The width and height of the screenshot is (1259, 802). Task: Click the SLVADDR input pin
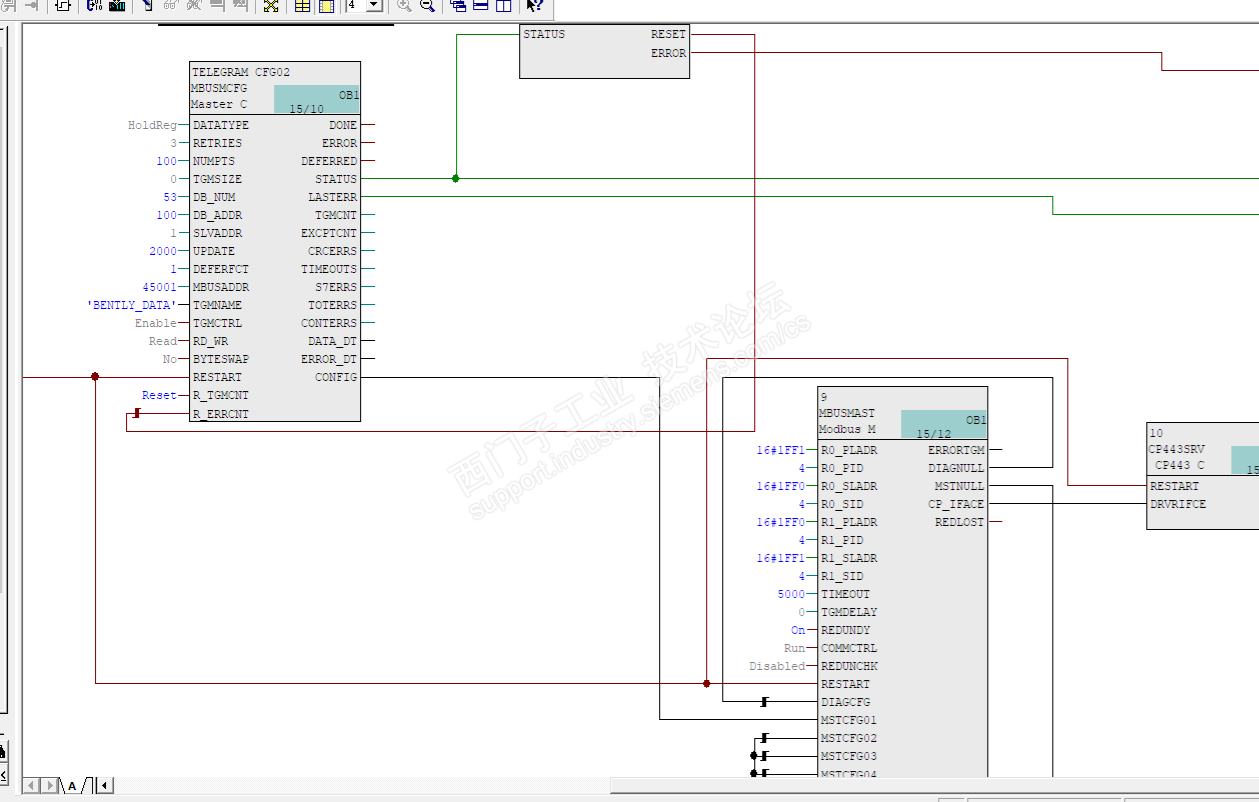click(x=217, y=233)
